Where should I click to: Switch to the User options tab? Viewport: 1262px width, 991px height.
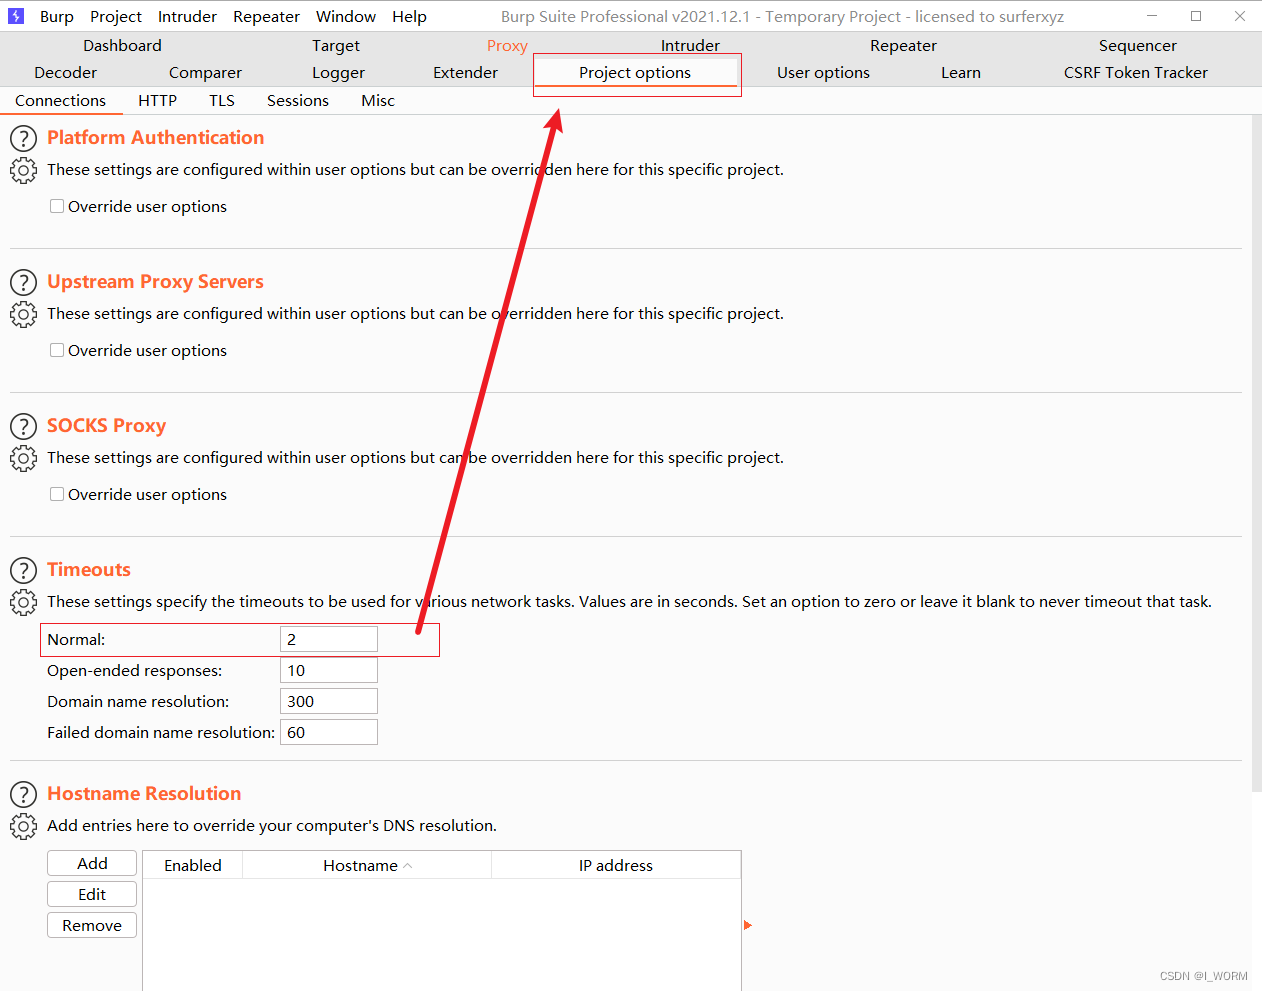(x=823, y=72)
